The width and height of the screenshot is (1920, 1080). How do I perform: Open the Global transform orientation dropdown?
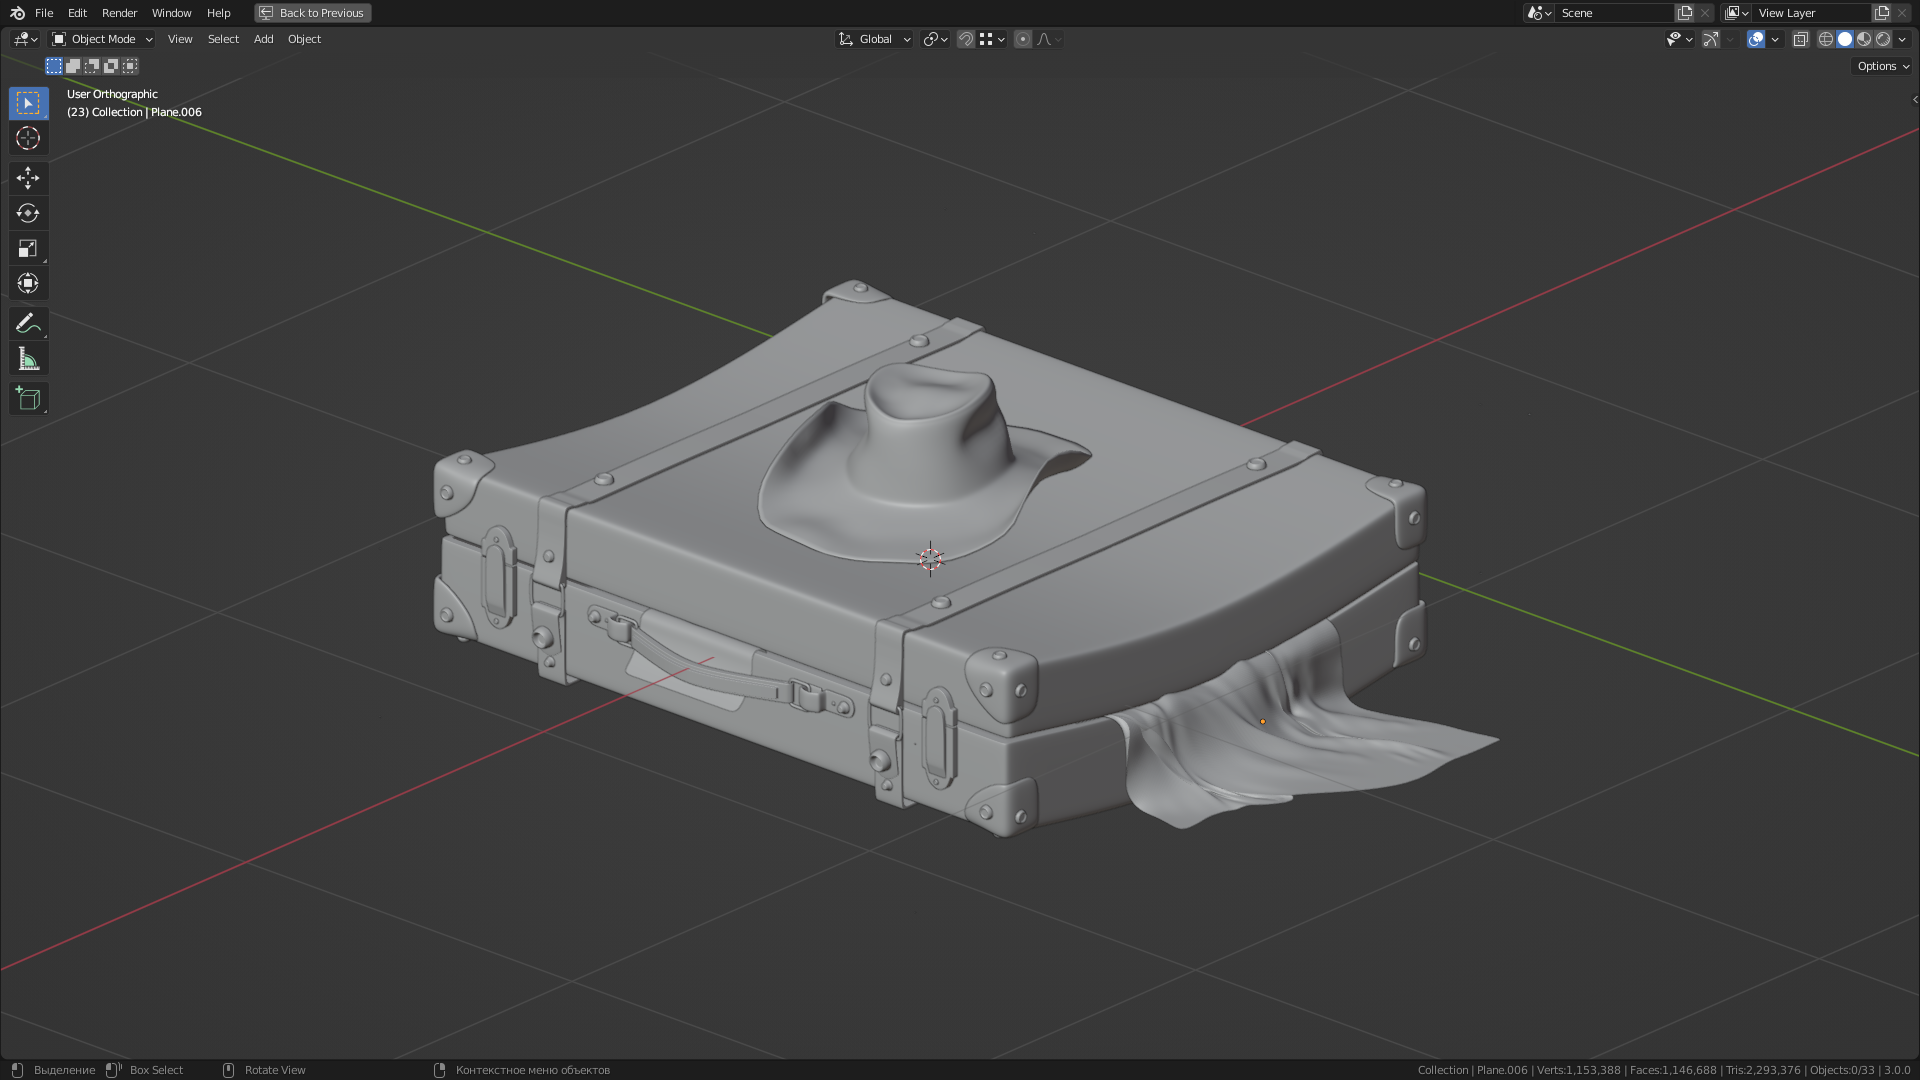875,39
